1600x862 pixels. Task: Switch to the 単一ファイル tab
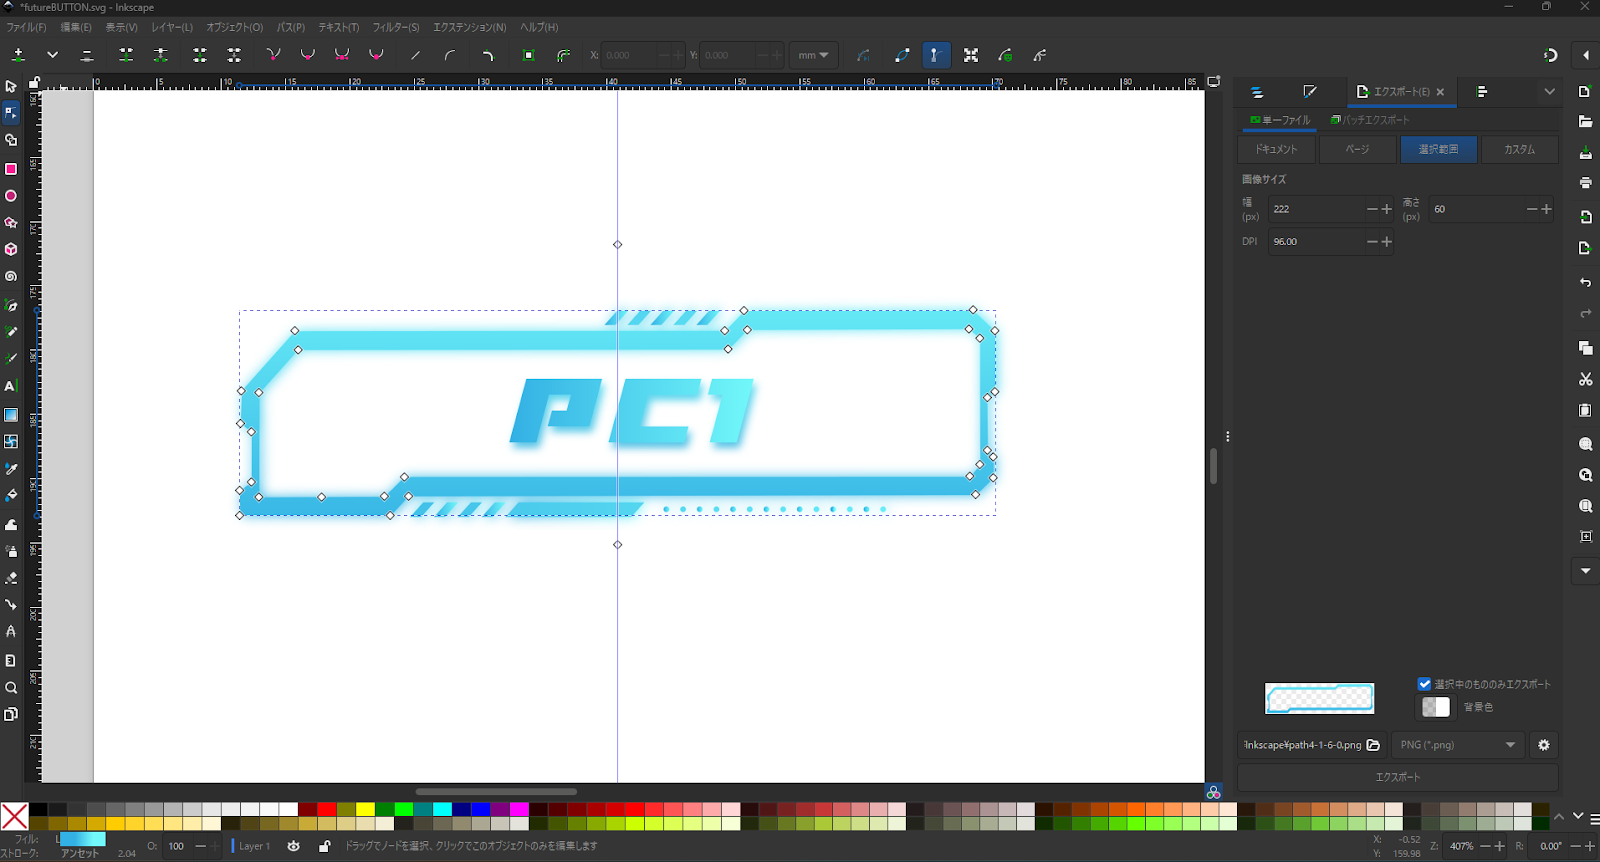pyautogui.click(x=1280, y=120)
